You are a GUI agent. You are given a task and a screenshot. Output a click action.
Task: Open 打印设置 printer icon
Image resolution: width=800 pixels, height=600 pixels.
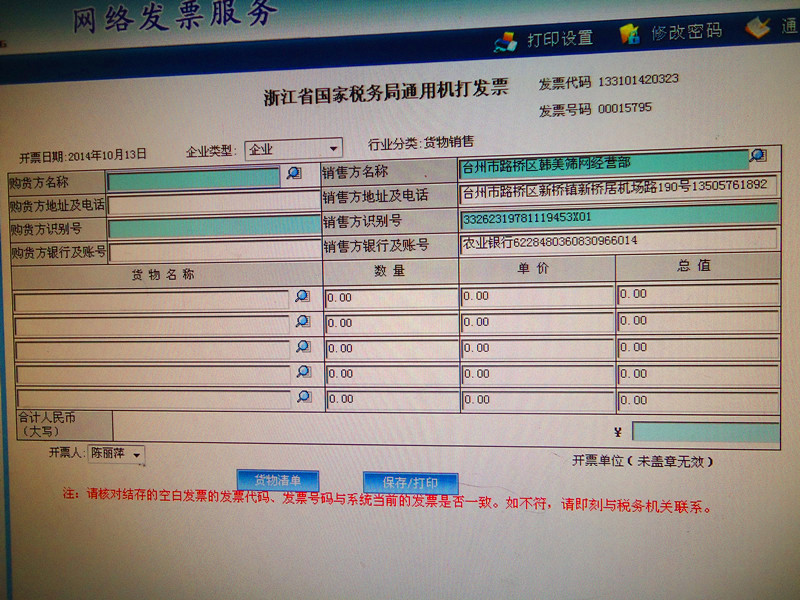click(x=506, y=42)
